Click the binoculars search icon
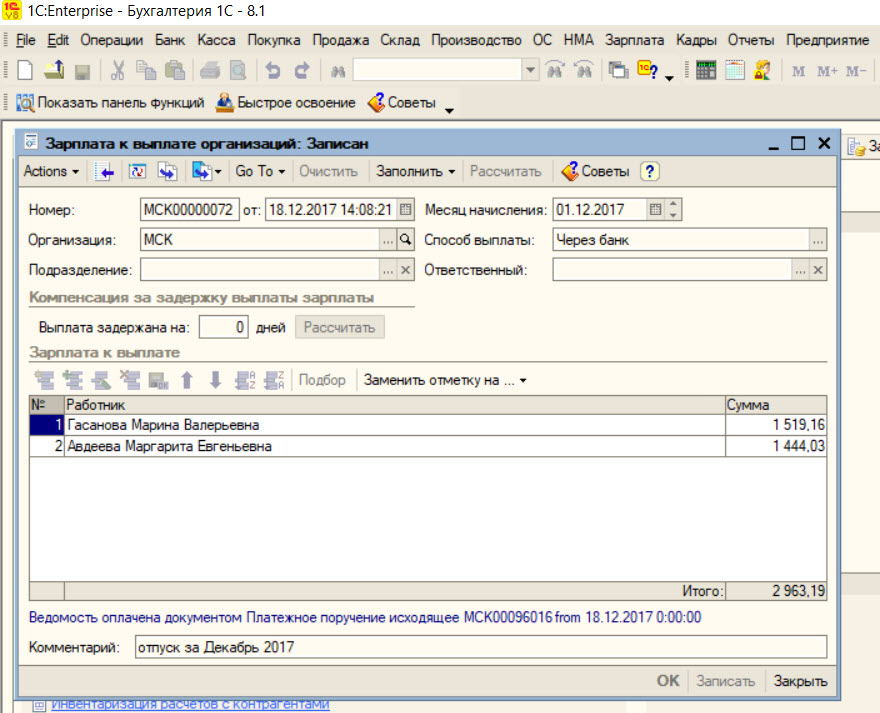Viewport: 880px width, 713px height. point(338,71)
